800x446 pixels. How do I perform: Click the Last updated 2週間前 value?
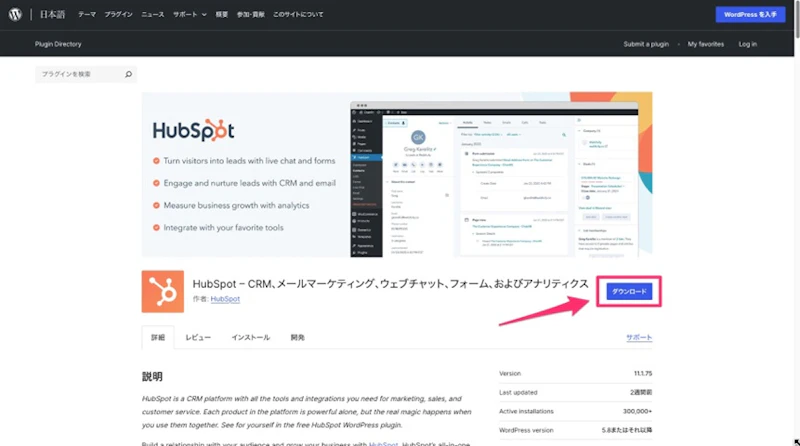[x=641, y=392]
